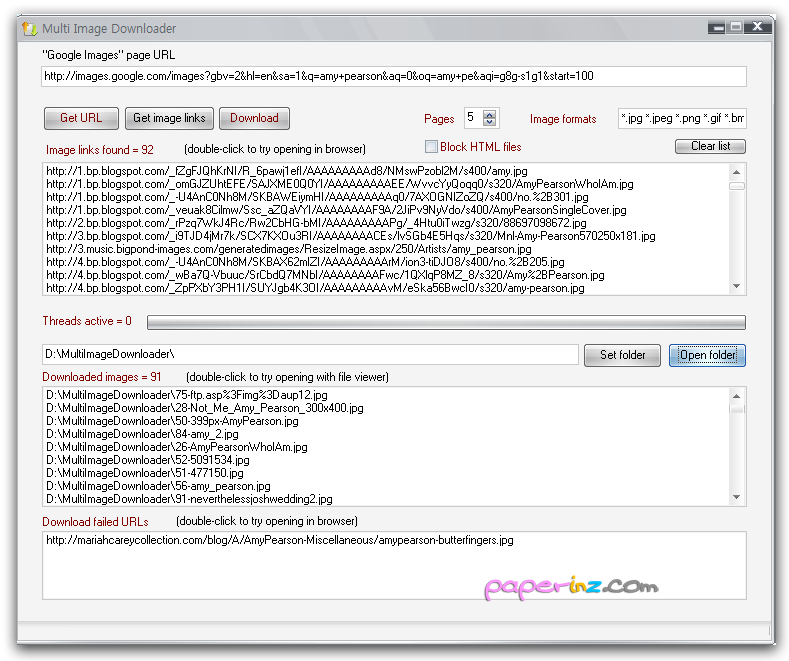Screen dimensions: 789x661
Task: Decrease the Pages spinner value
Action: pos(489,122)
